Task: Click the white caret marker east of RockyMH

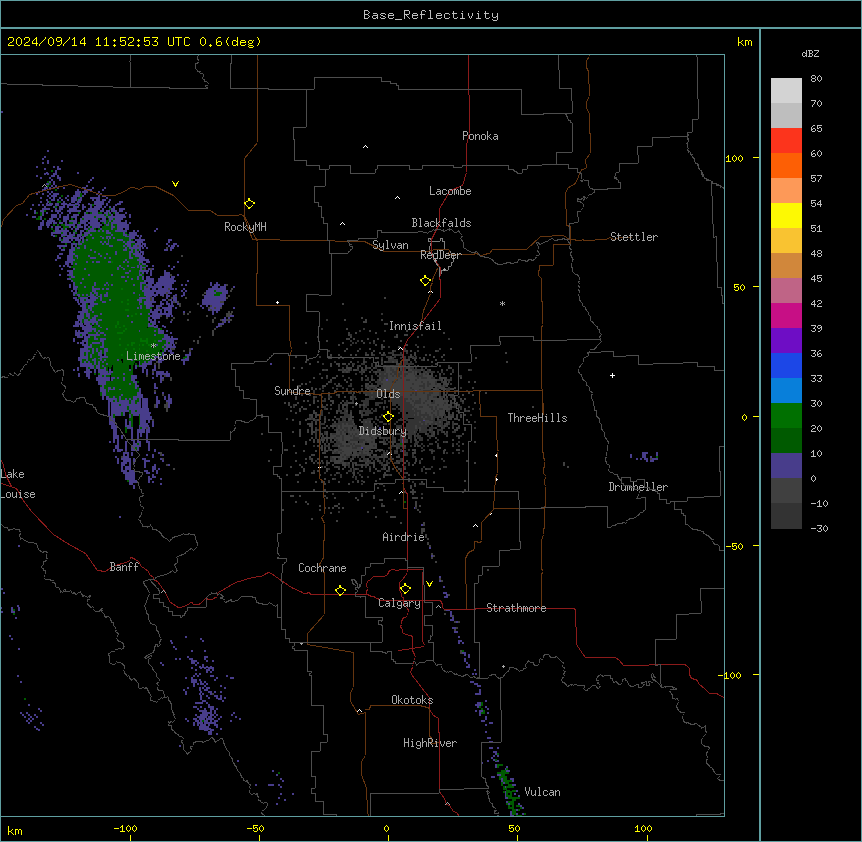Action: [x=342, y=224]
